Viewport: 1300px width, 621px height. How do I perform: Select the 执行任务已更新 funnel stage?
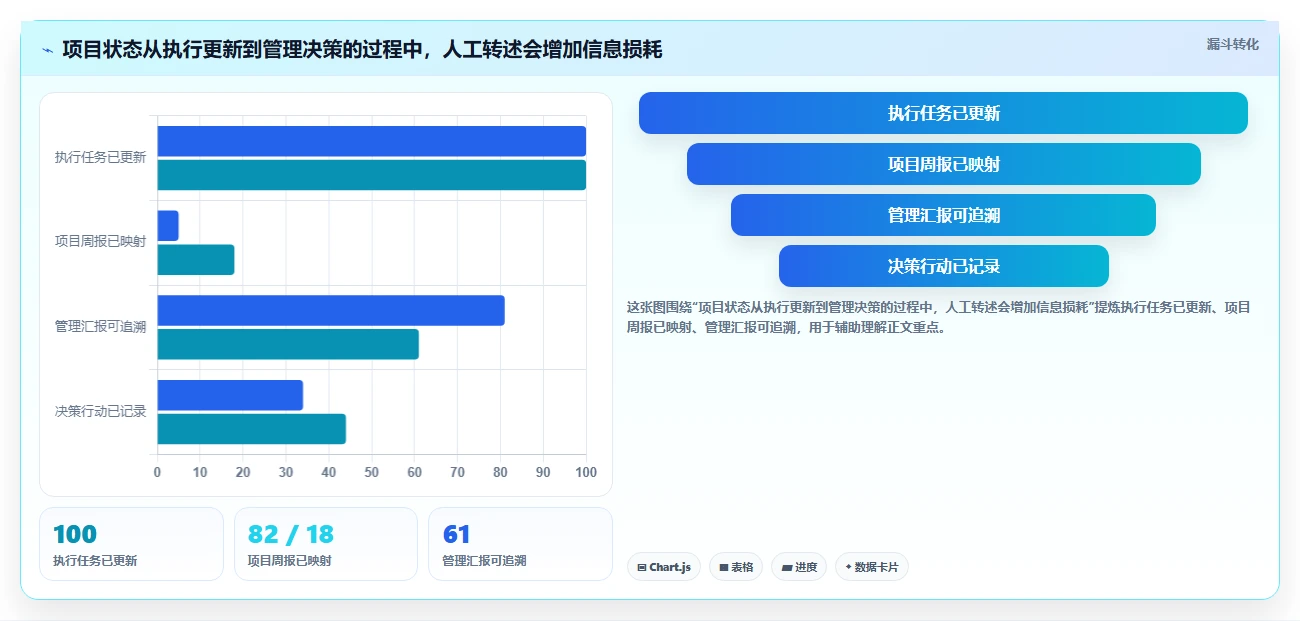click(943, 113)
